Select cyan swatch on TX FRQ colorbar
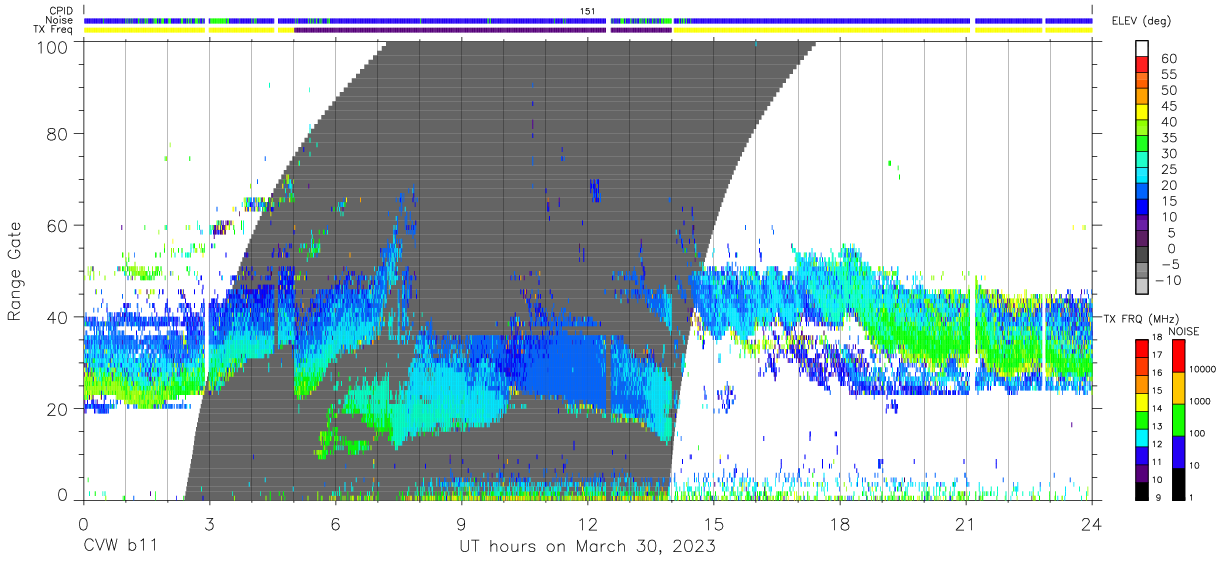Viewport: 1228px width, 567px height. (1140, 437)
